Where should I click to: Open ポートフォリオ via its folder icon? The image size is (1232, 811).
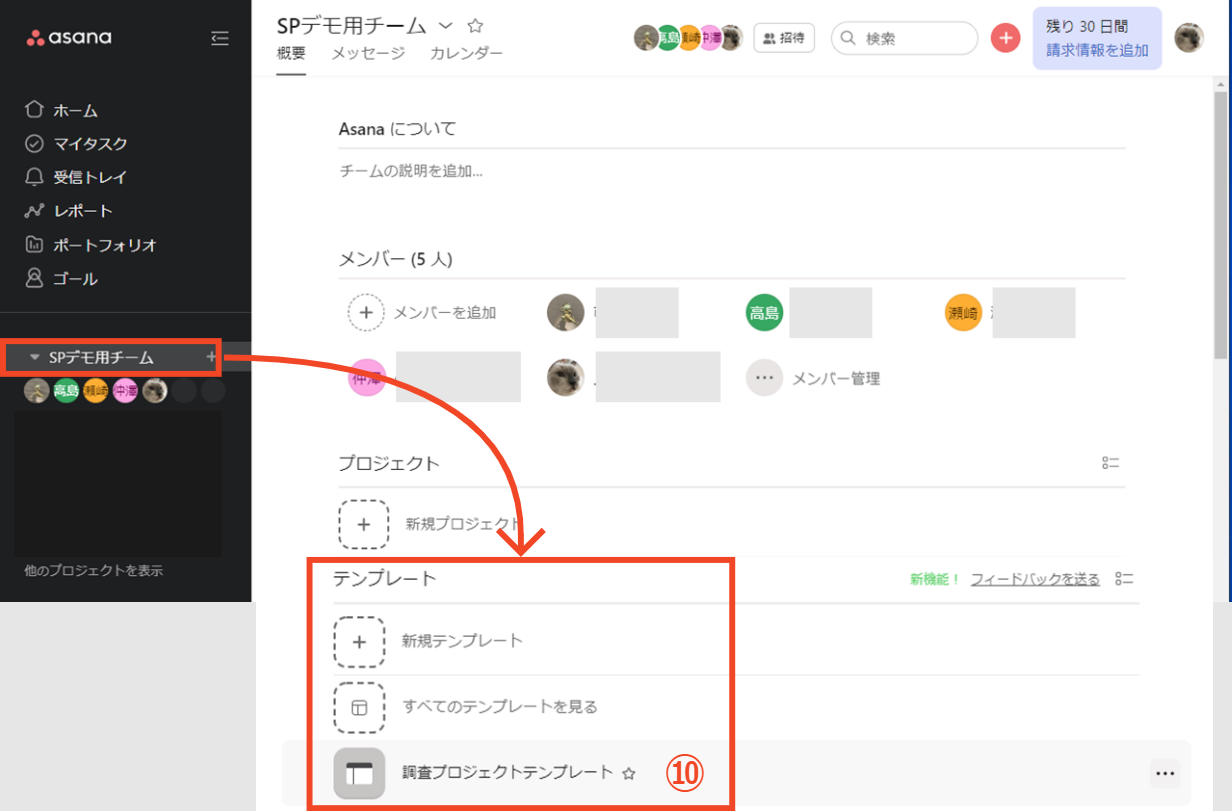pos(35,244)
